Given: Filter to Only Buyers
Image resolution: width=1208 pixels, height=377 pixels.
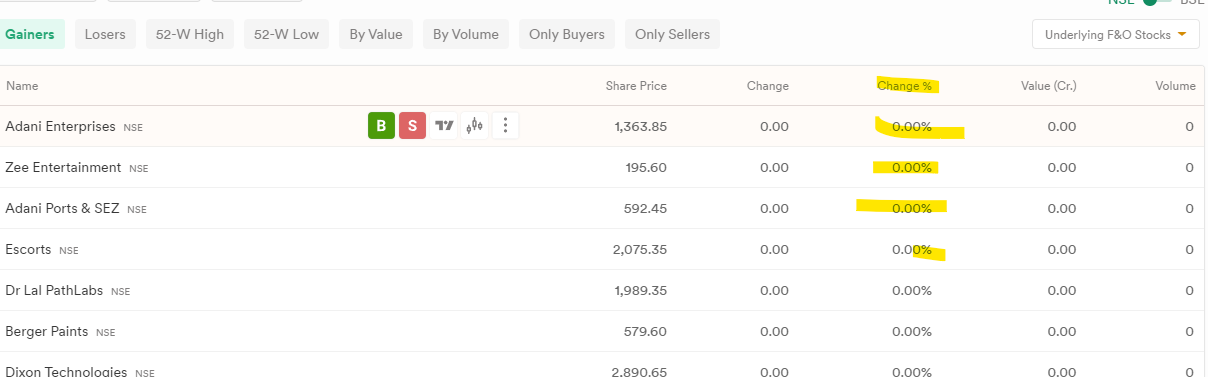Looking at the screenshot, I should pos(567,34).
